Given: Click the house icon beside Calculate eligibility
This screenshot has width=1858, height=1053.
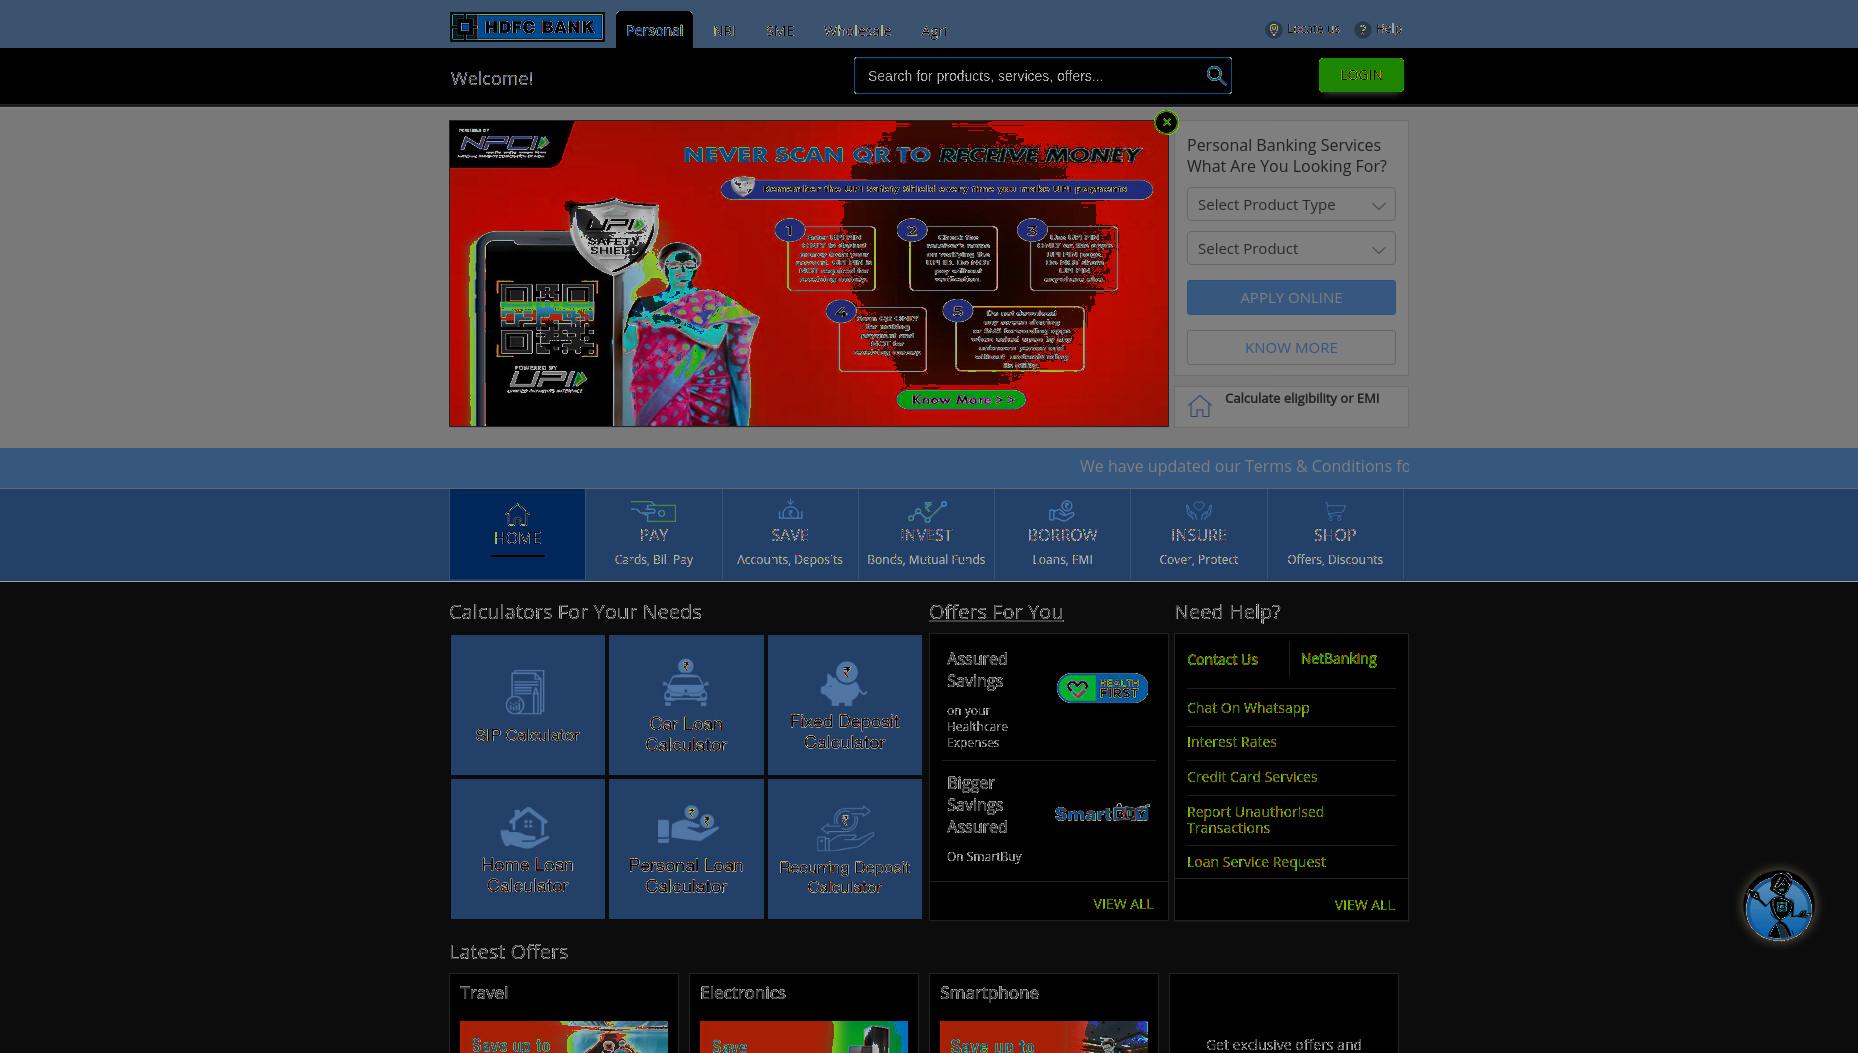Looking at the screenshot, I should 1199,406.
